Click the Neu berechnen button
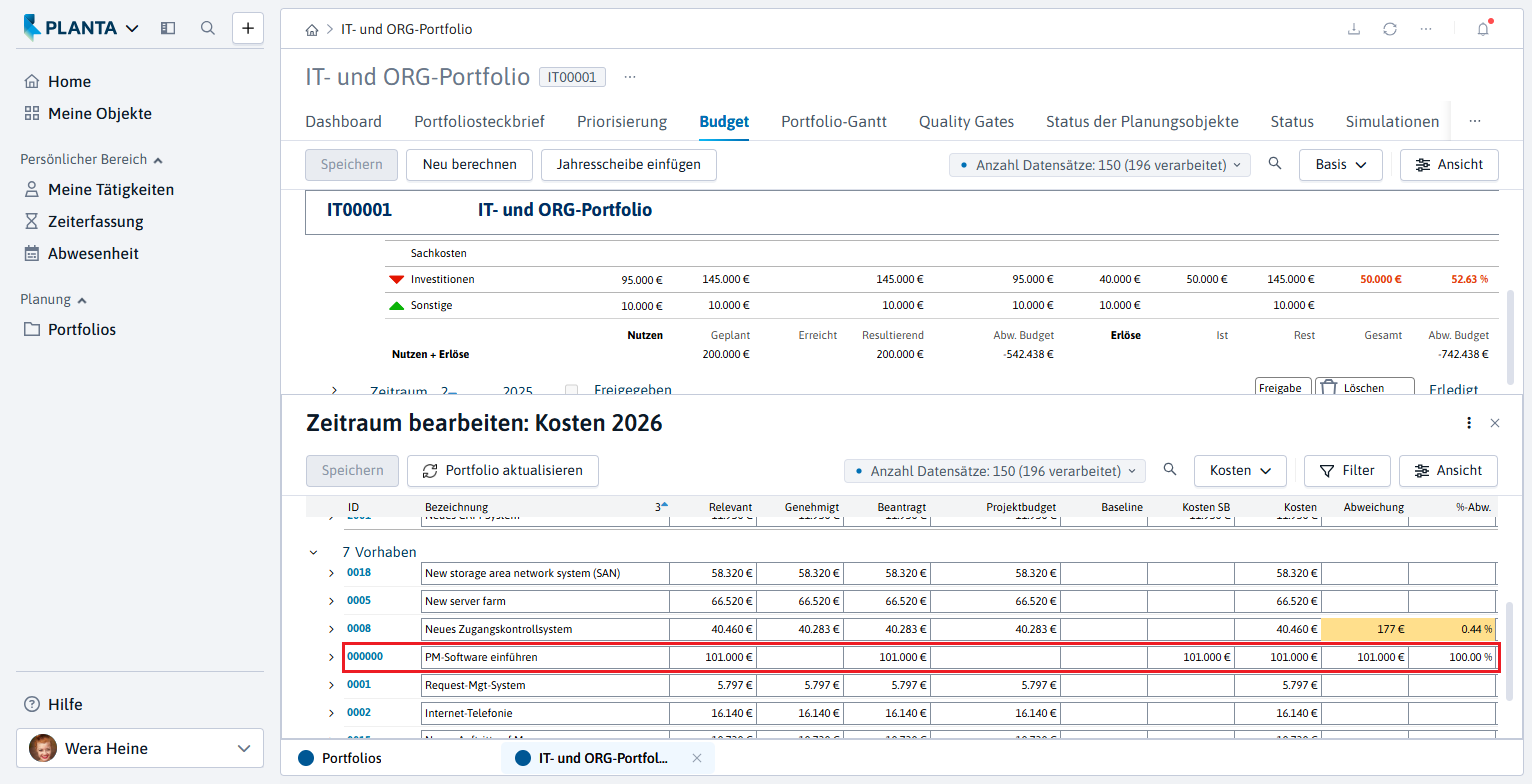The image size is (1532, 784). [x=469, y=165]
